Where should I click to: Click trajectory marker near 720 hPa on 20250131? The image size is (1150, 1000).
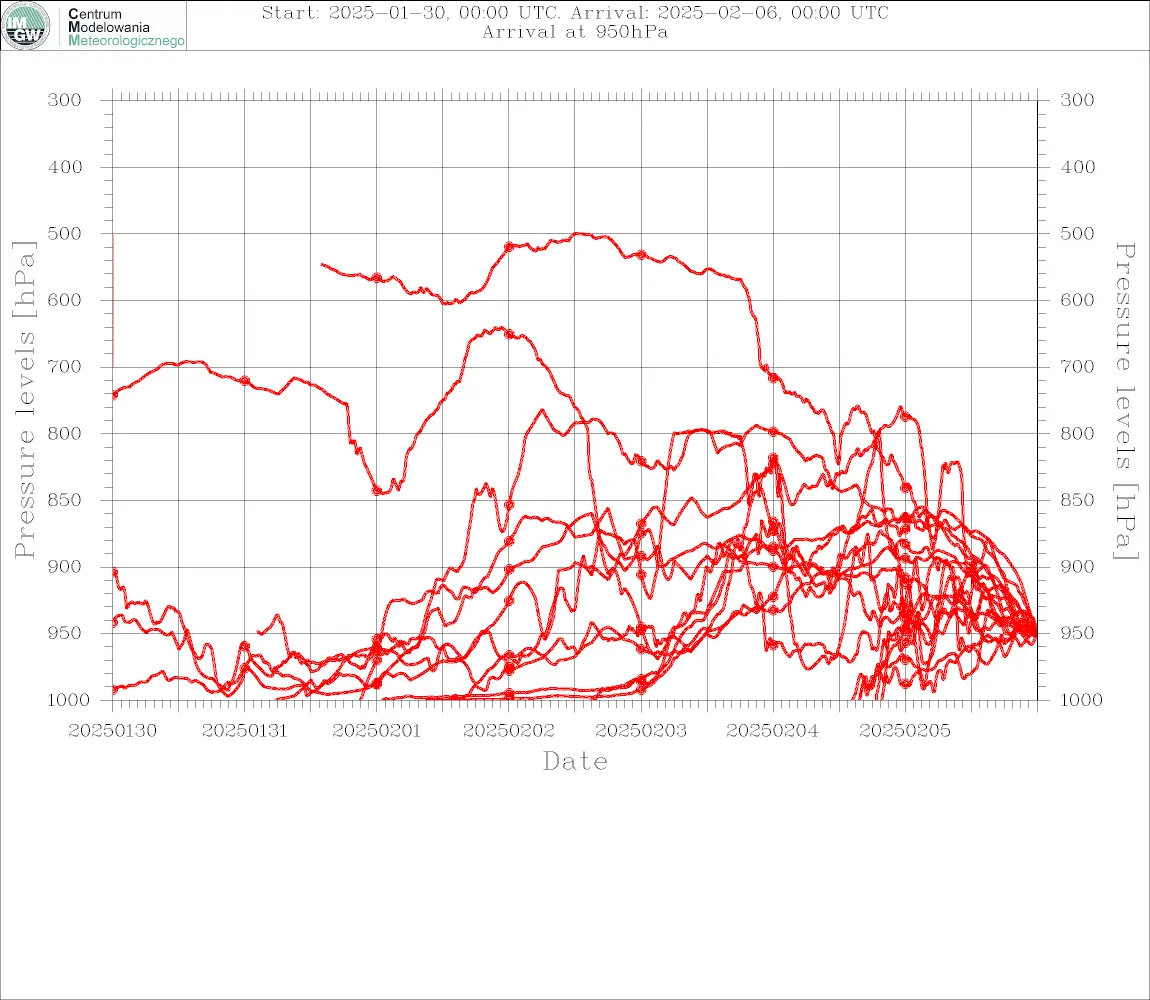[x=245, y=381]
